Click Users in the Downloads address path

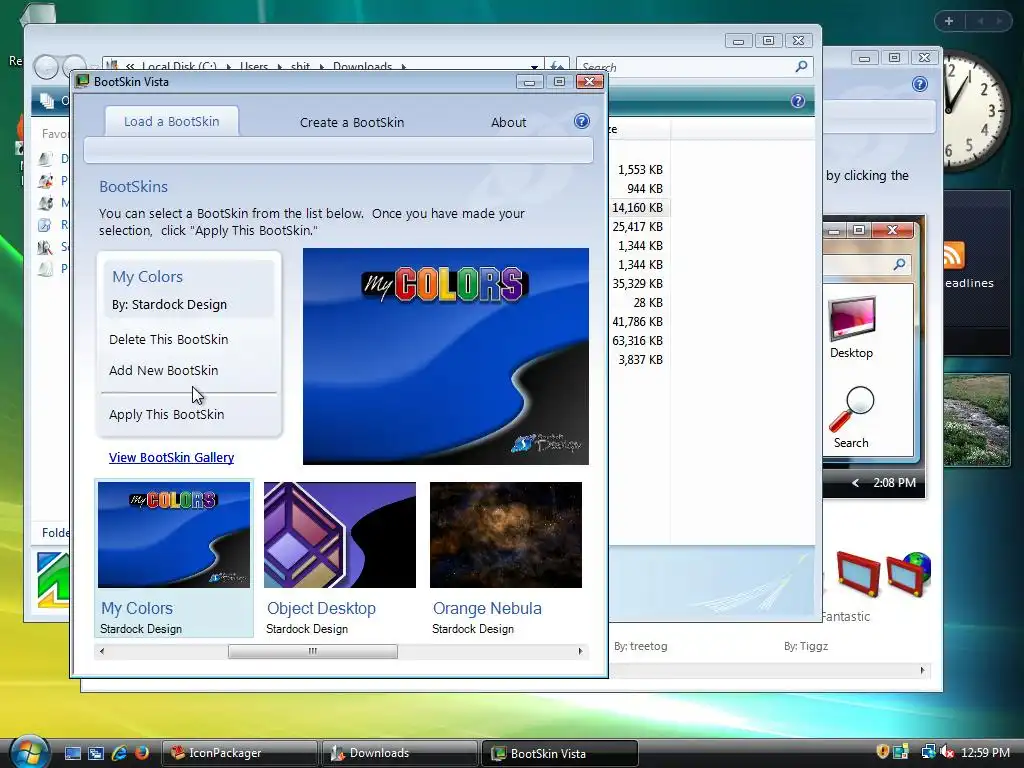pyautogui.click(x=253, y=67)
